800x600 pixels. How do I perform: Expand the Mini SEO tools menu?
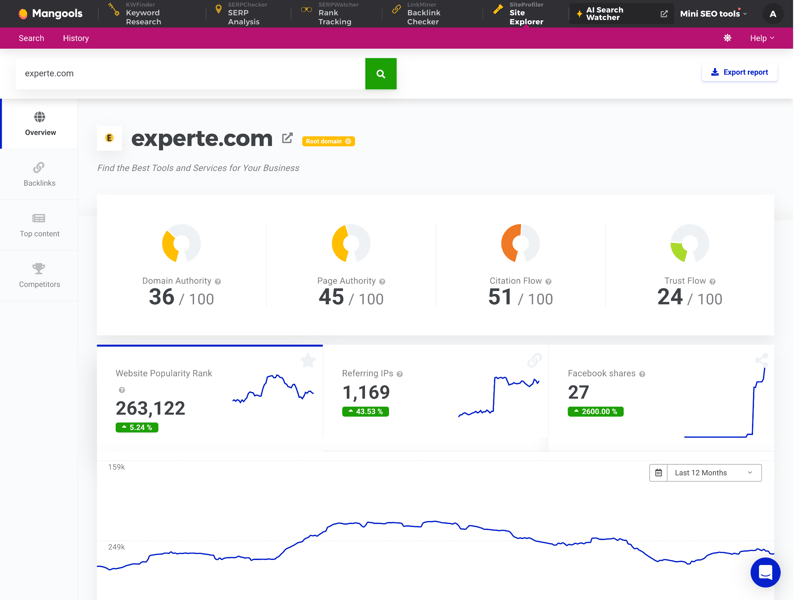pos(713,14)
